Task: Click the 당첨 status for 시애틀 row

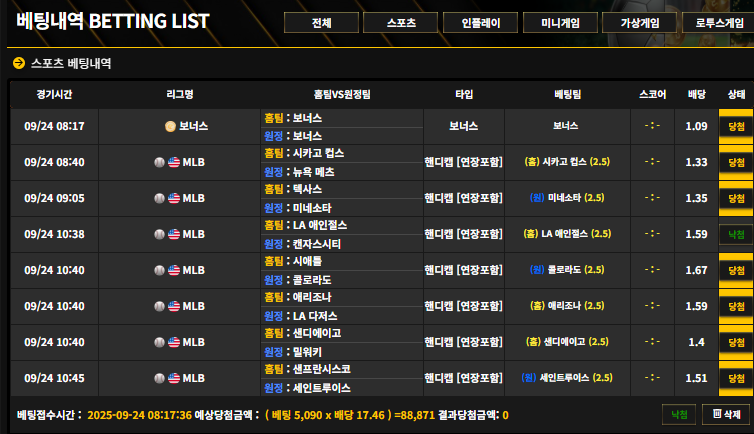Action: (x=736, y=271)
